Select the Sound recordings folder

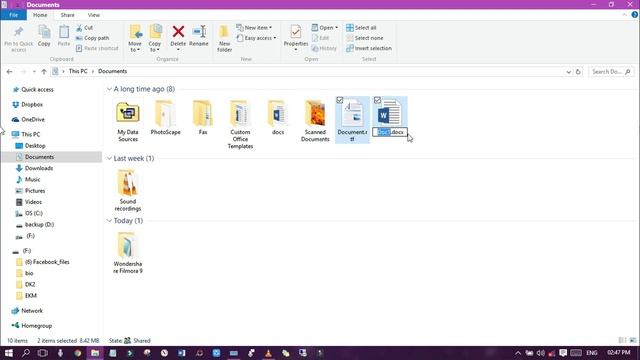128,191
